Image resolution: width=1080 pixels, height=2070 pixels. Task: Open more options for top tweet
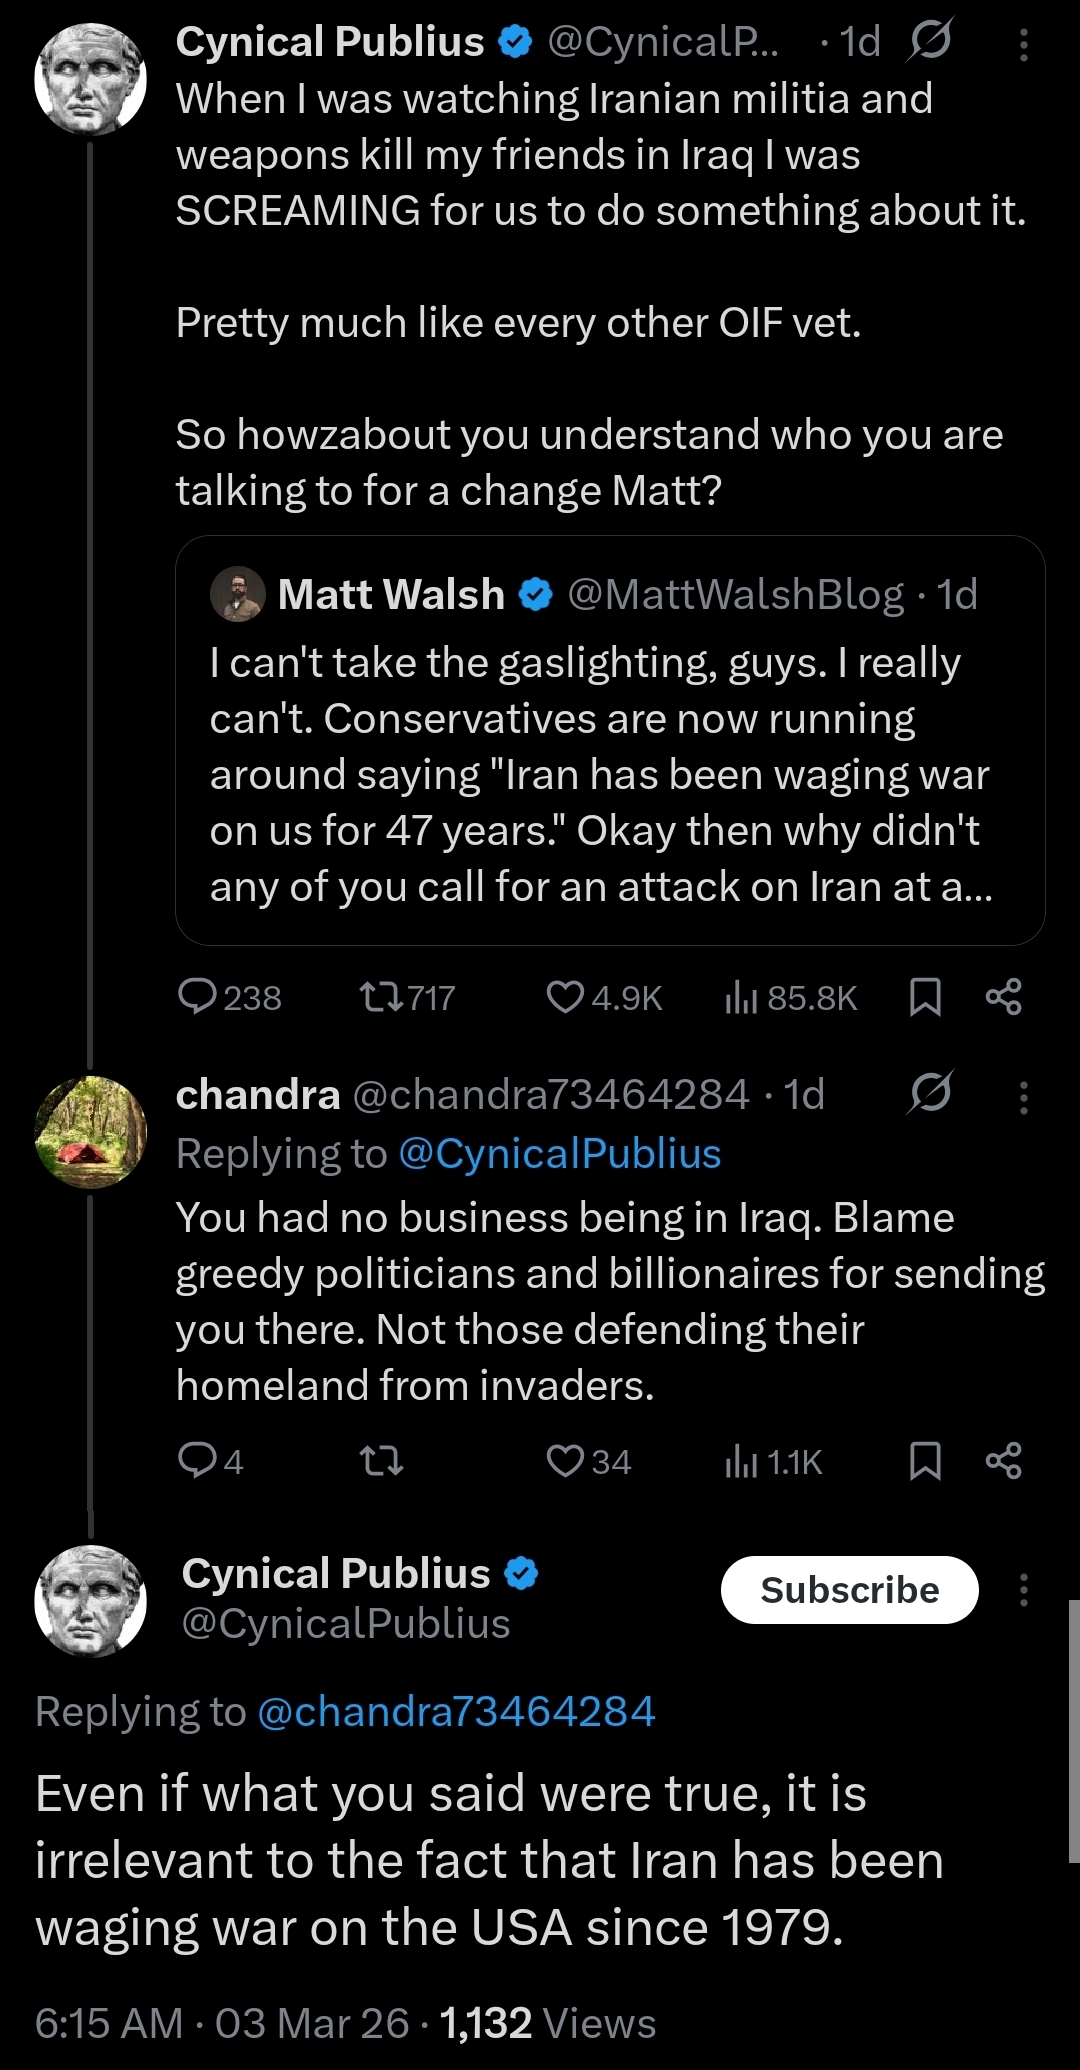coord(1023,44)
